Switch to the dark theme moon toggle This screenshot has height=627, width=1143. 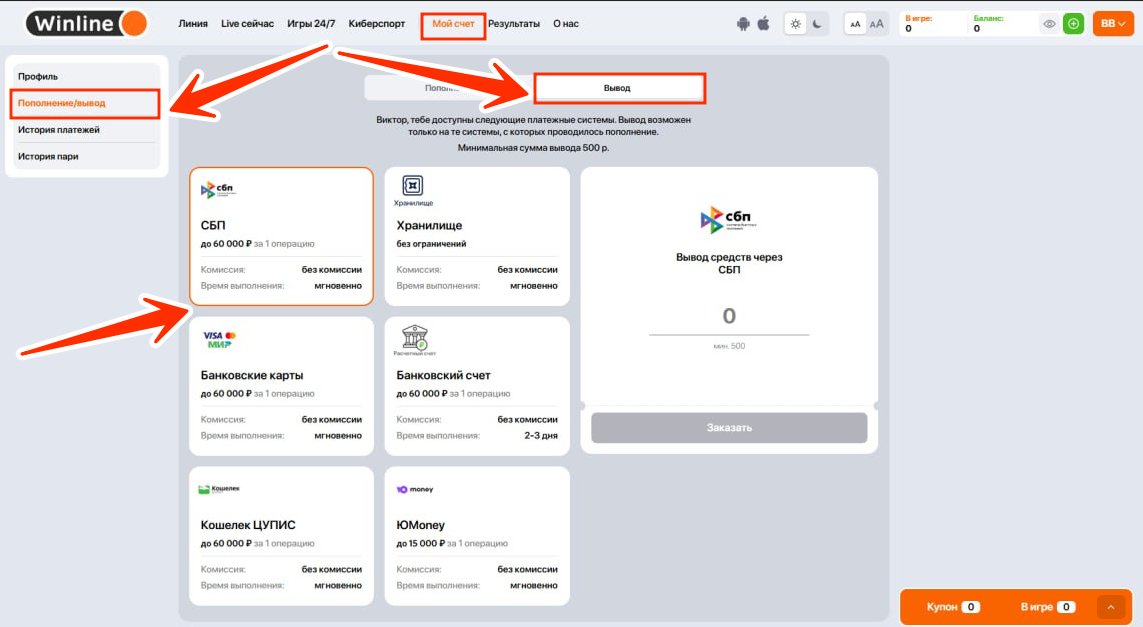pyautogui.click(x=817, y=24)
